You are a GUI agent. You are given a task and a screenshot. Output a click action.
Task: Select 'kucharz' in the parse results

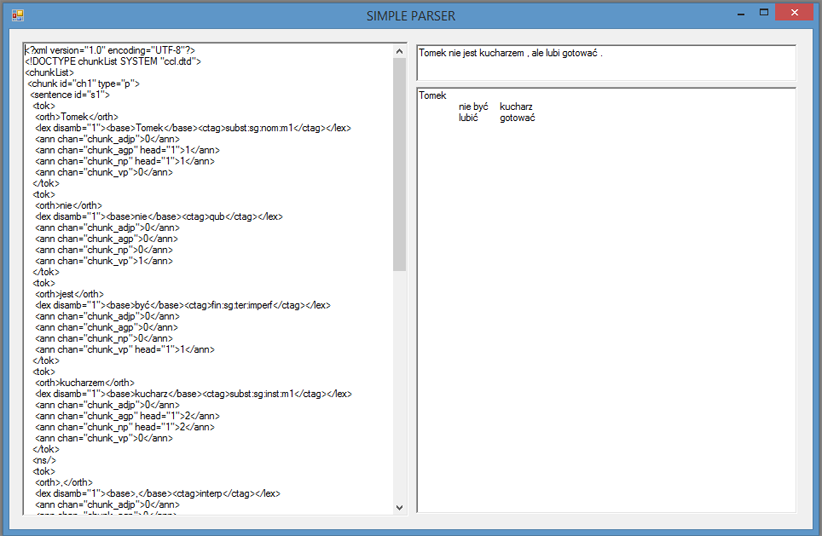coord(516,107)
